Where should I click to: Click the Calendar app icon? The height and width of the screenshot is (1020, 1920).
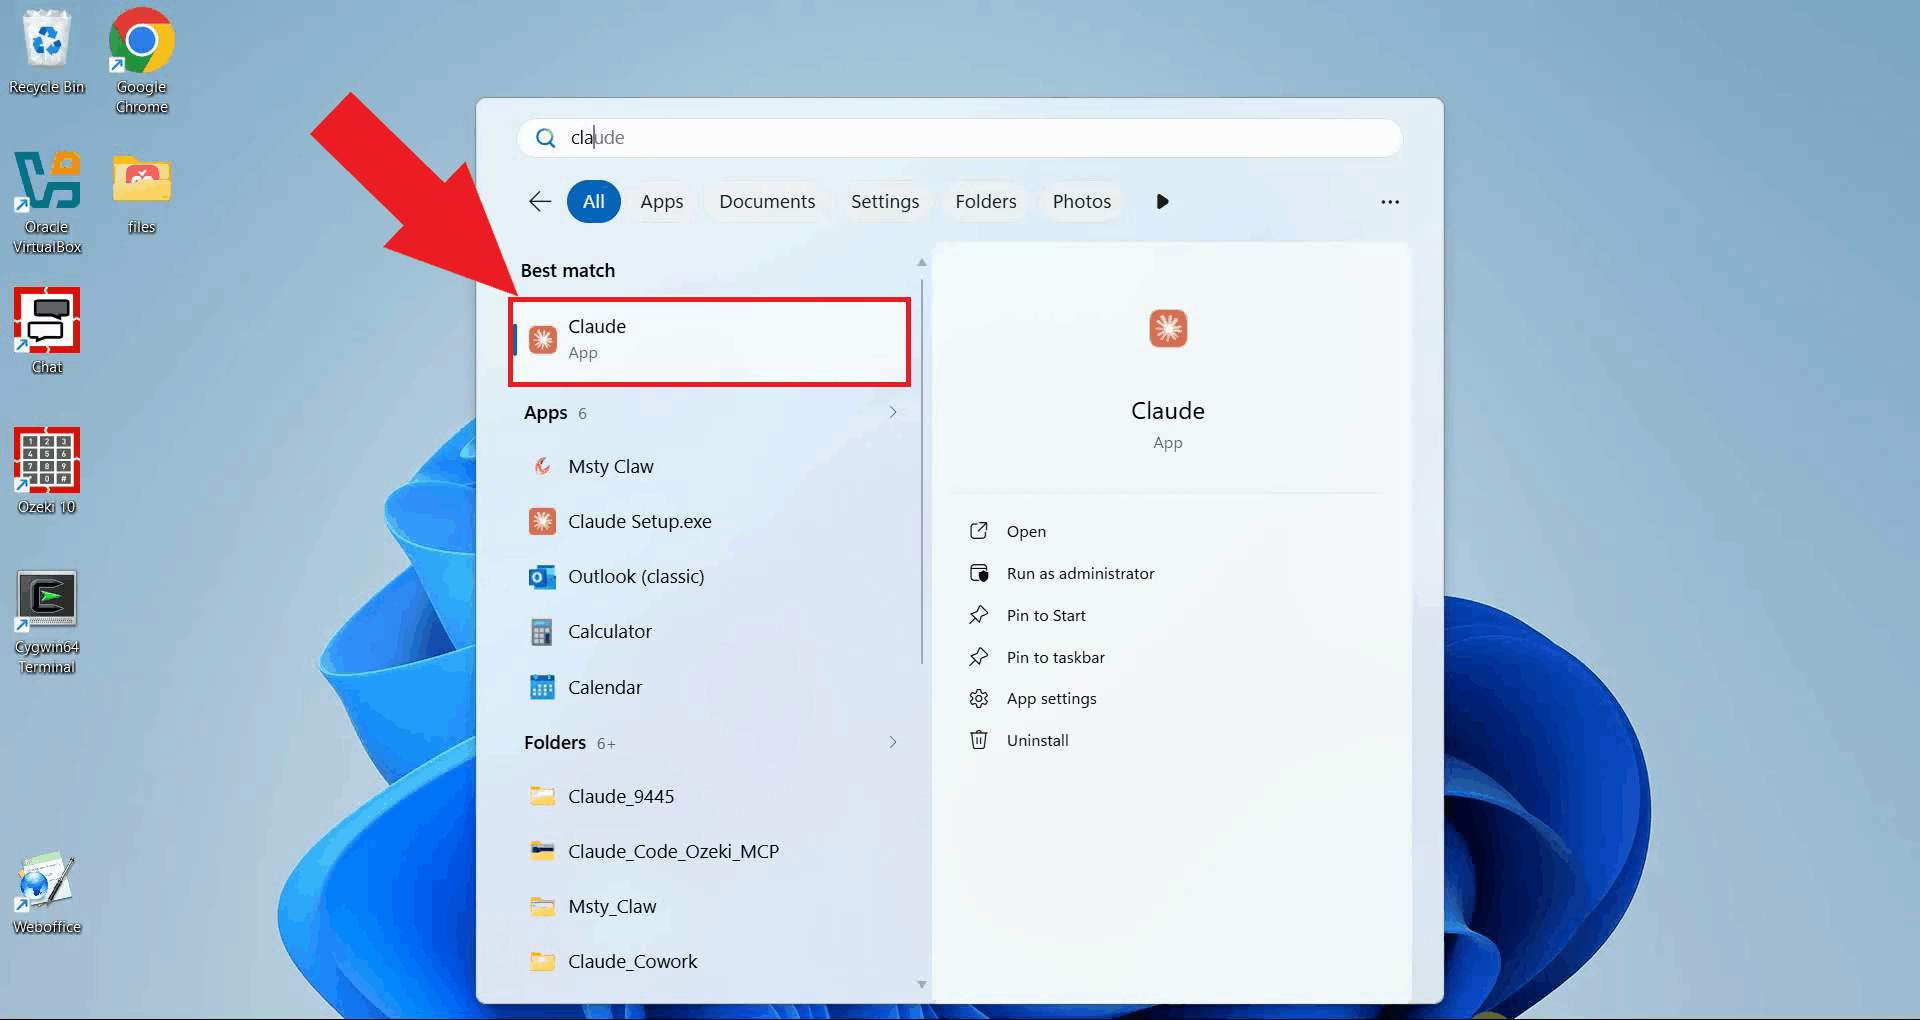542,687
